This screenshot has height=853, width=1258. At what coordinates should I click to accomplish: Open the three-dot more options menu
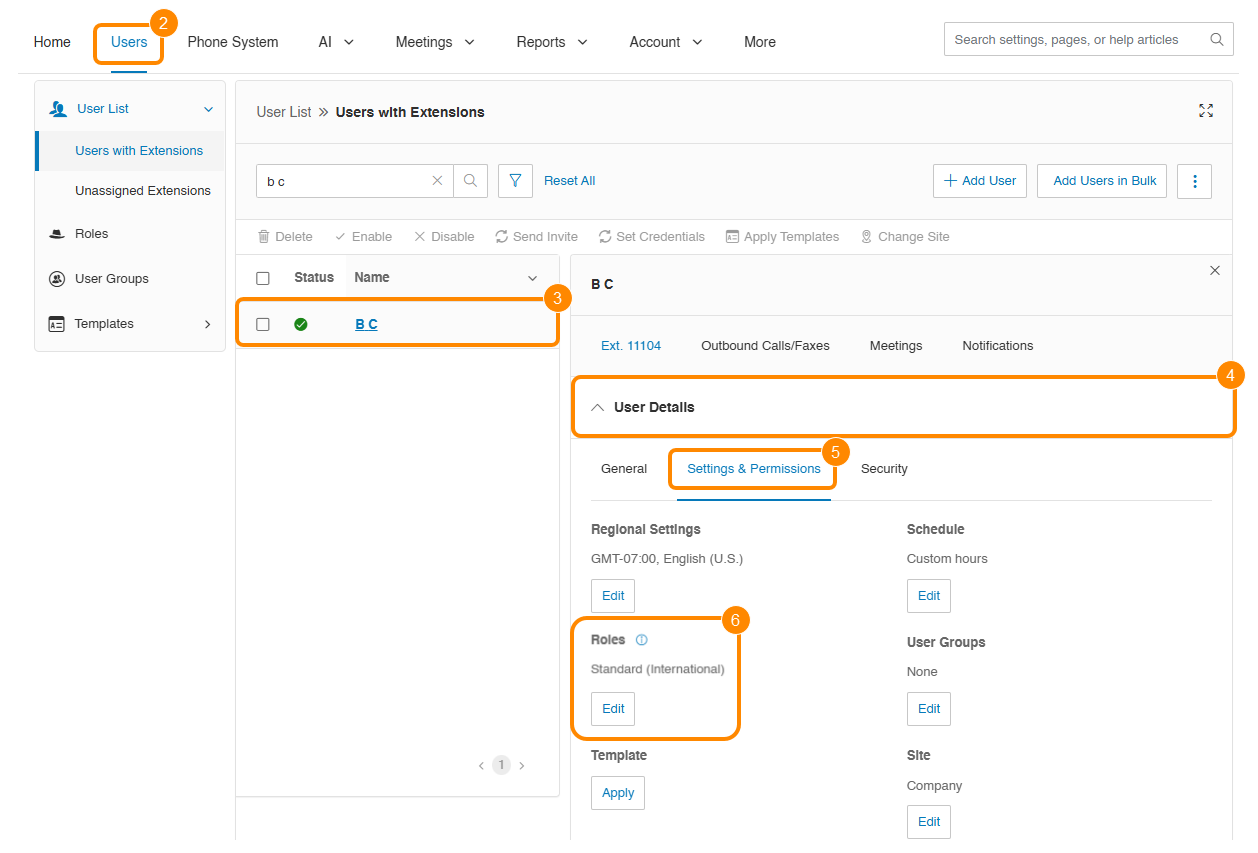(1194, 181)
